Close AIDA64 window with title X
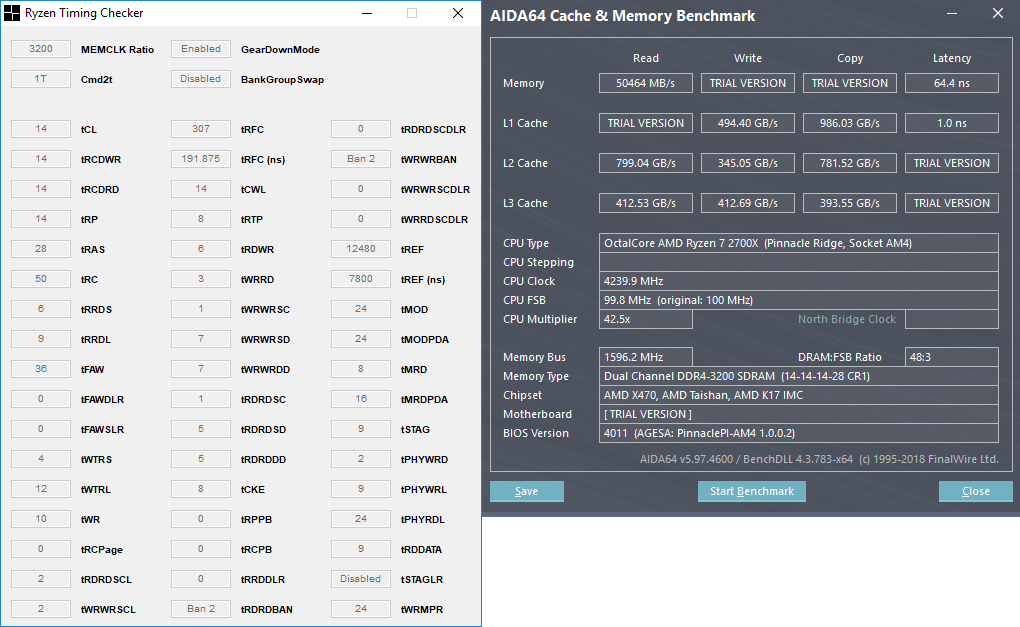This screenshot has height=627, width=1020. [x=998, y=14]
